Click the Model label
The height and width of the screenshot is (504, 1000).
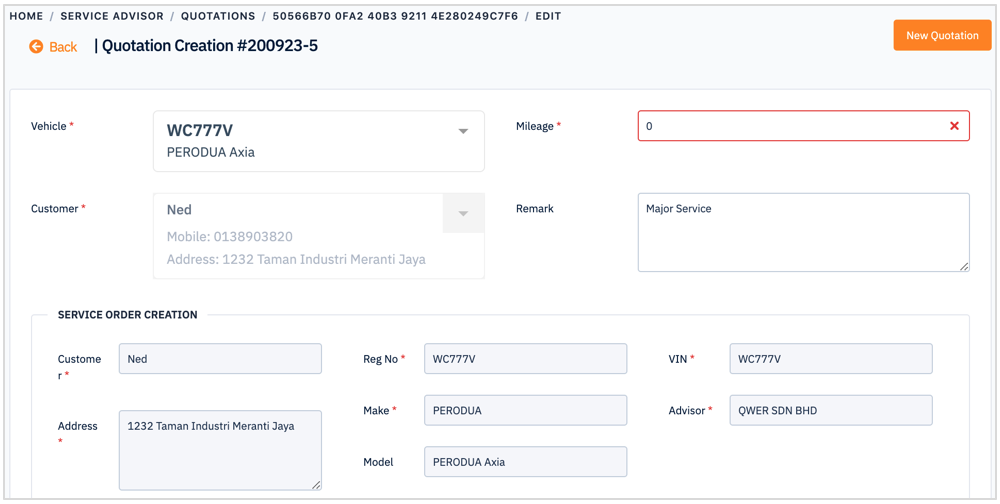coord(378,462)
